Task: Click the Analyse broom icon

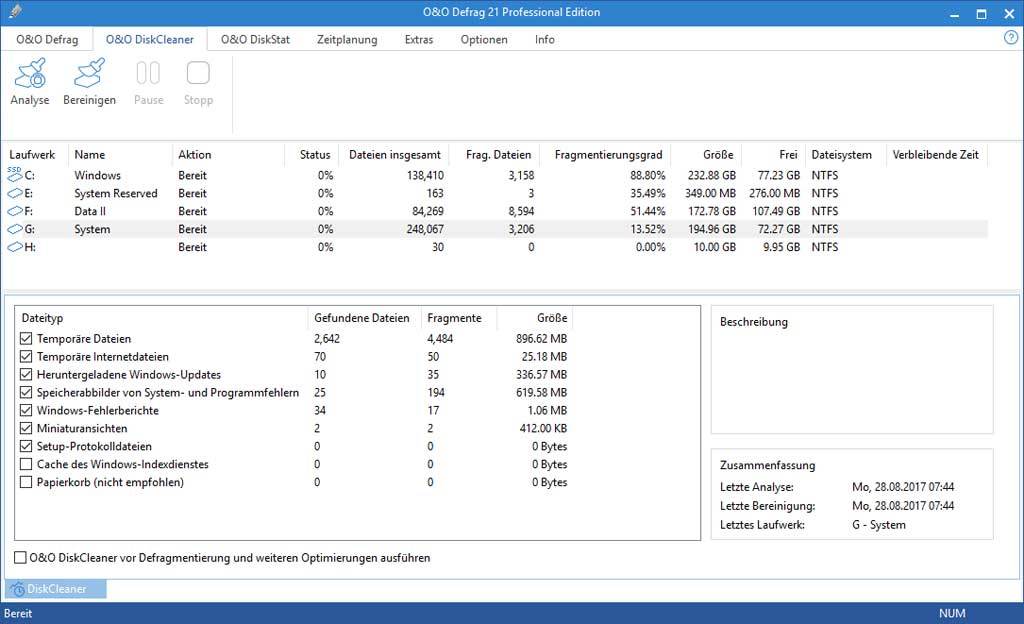Action: pos(30,73)
